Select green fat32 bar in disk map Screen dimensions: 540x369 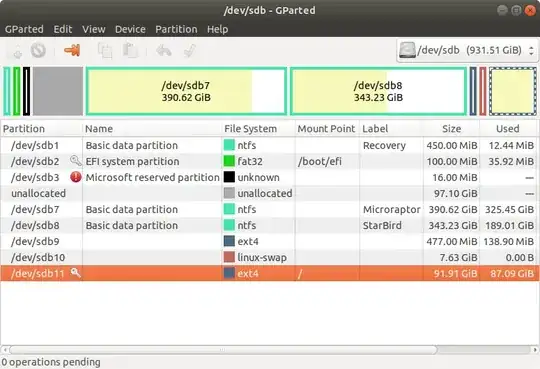pyautogui.click(x=17, y=91)
